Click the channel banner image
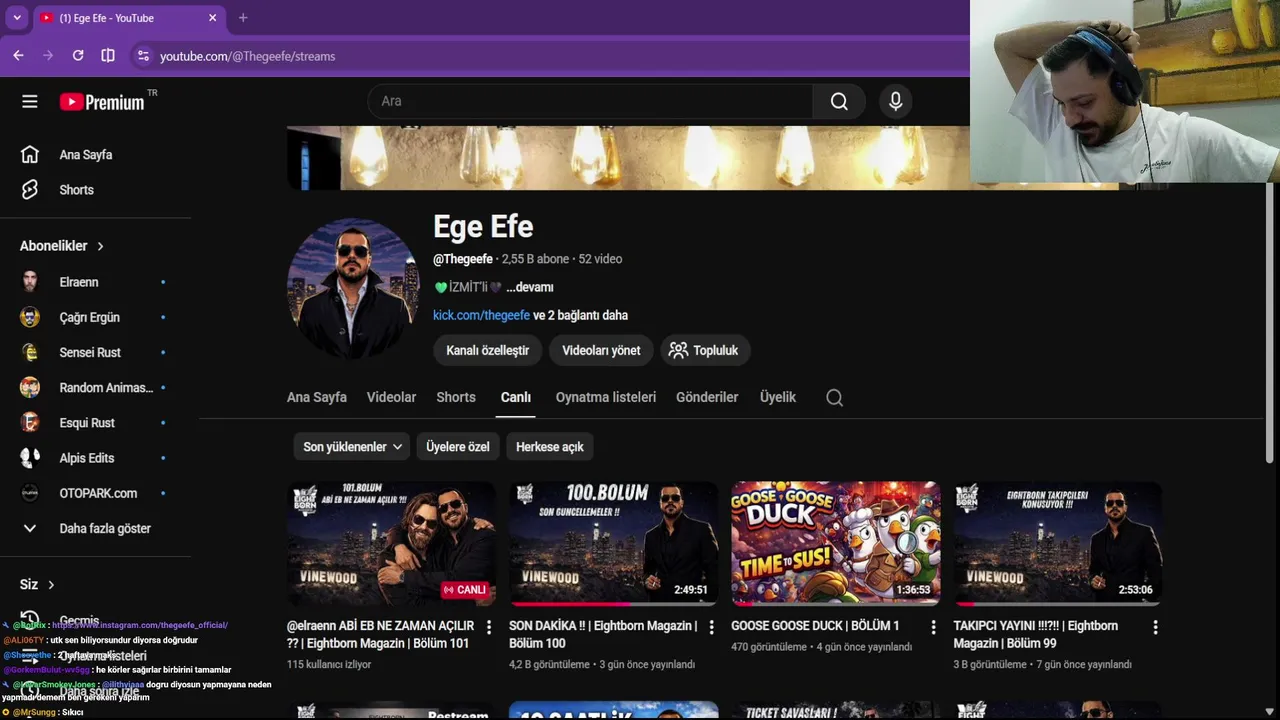 [628, 158]
